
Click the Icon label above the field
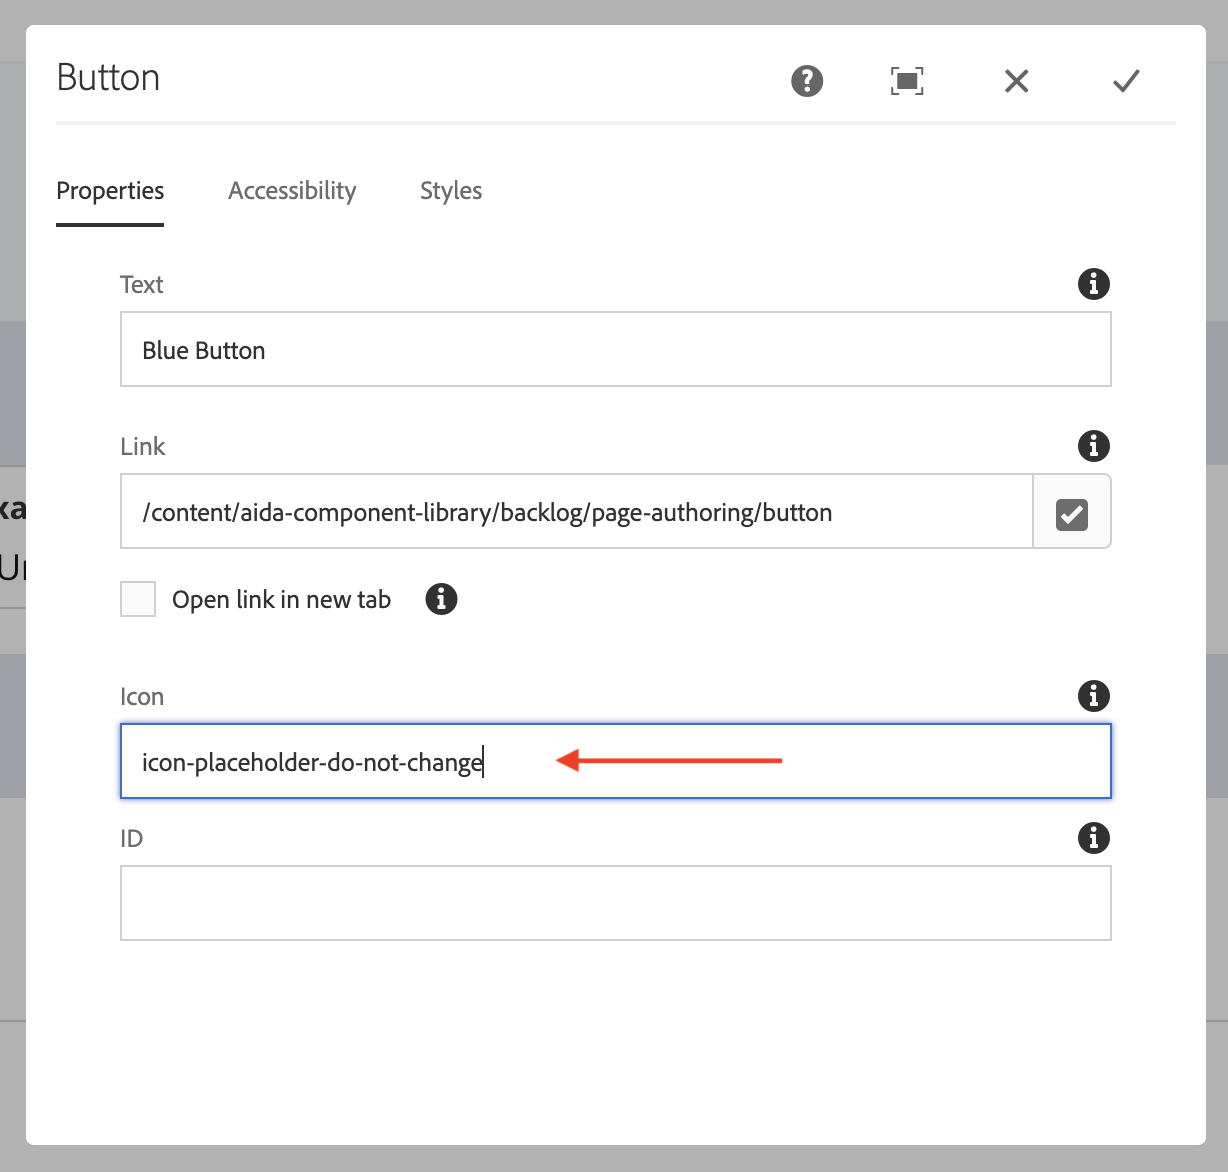coord(142,697)
